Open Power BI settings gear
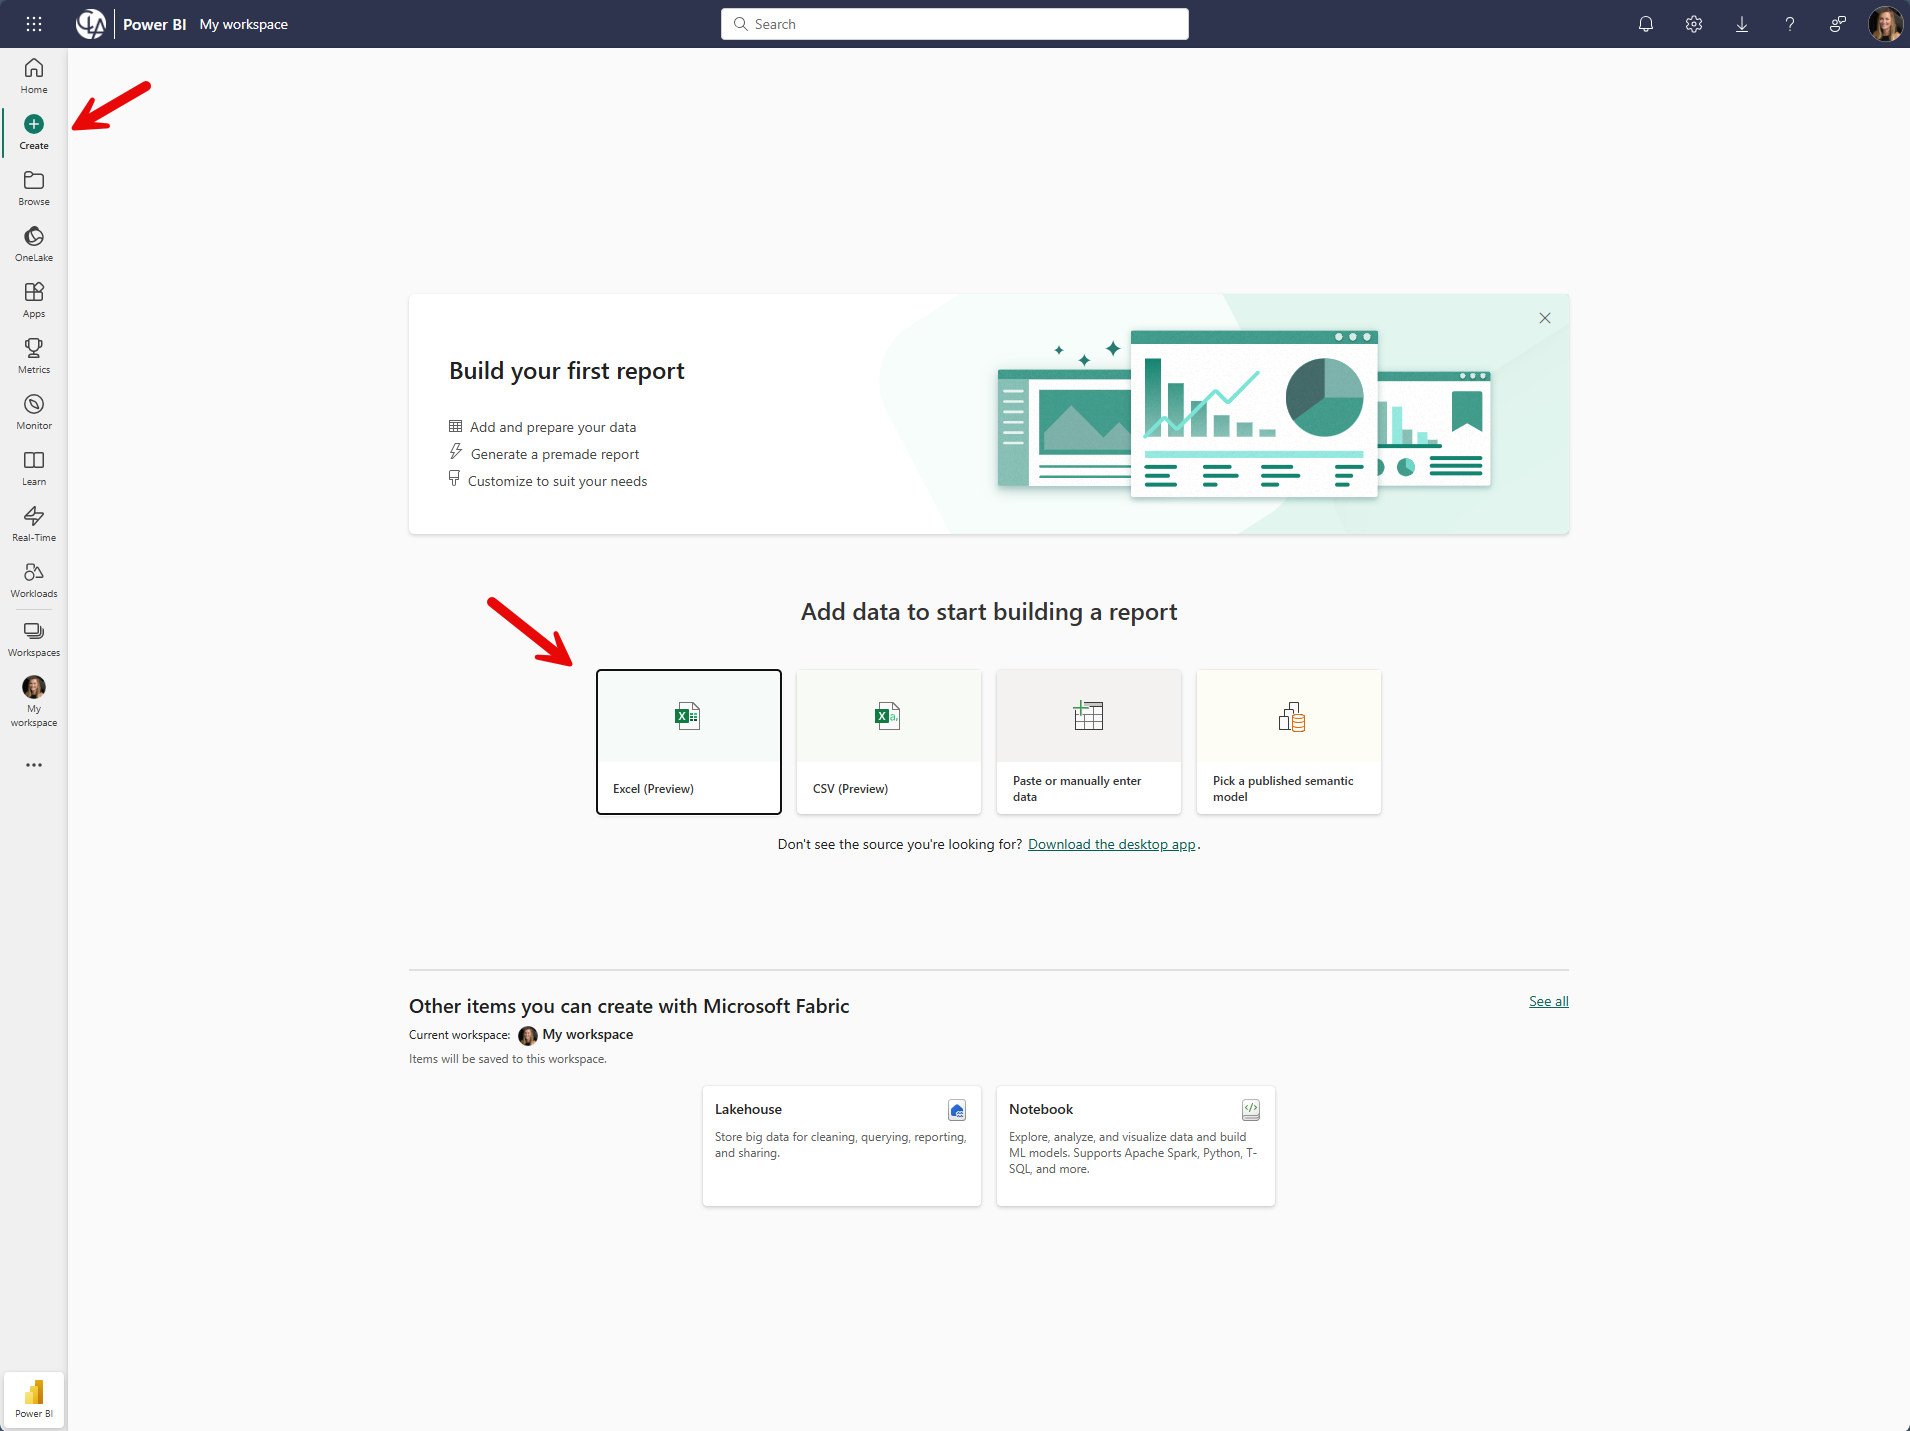Viewport: 1910px width, 1431px height. pyautogui.click(x=1693, y=23)
